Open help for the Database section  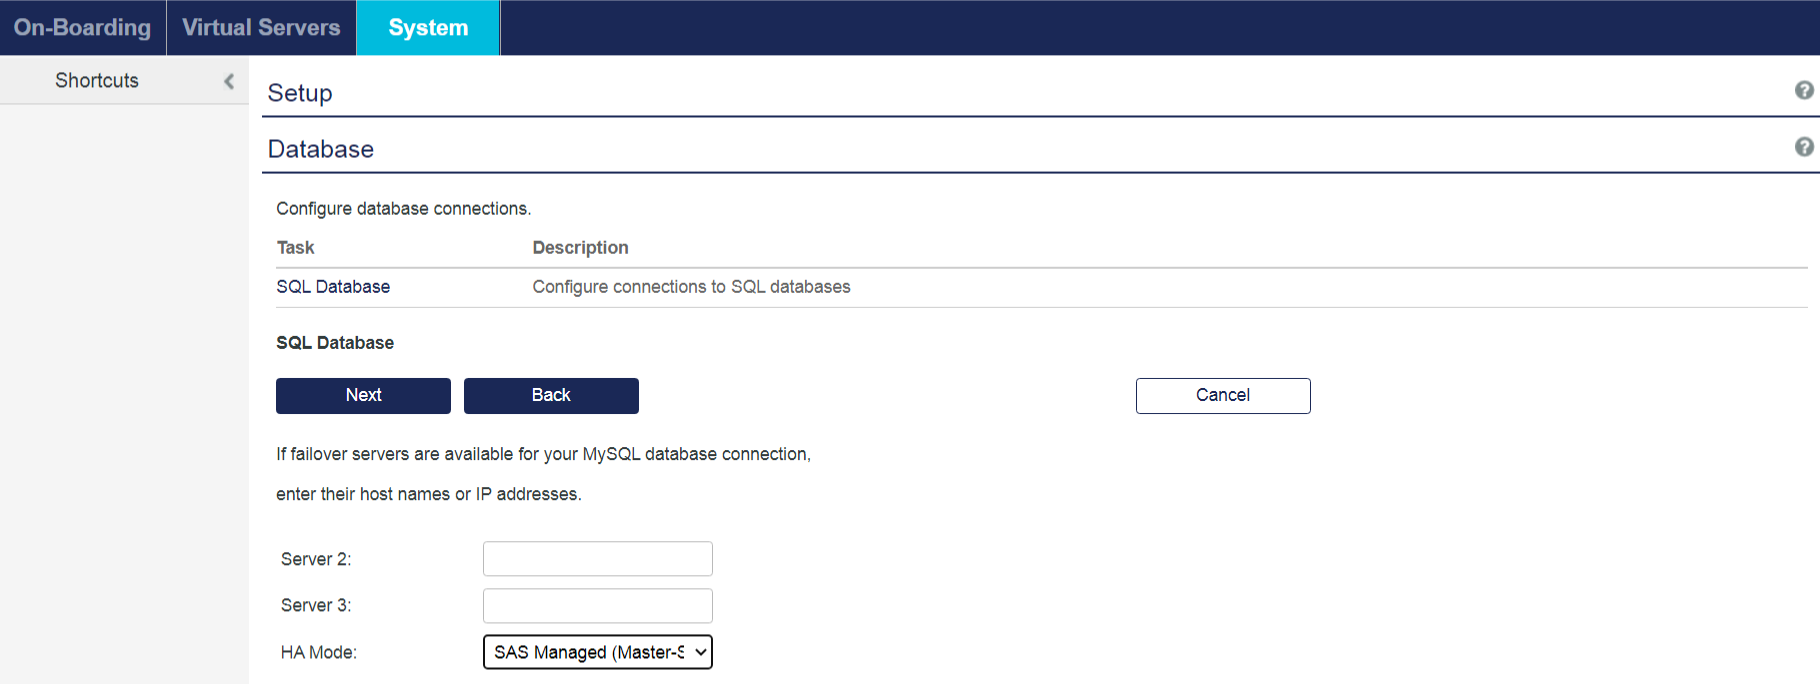[1803, 147]
